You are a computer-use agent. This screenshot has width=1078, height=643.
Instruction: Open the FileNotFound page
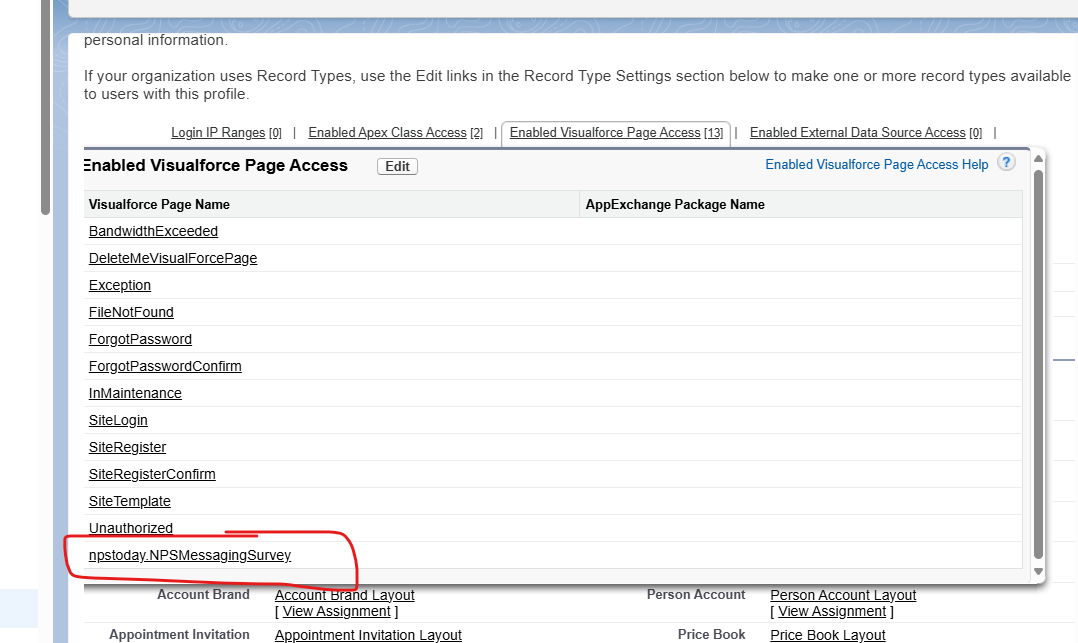(131, 312)
